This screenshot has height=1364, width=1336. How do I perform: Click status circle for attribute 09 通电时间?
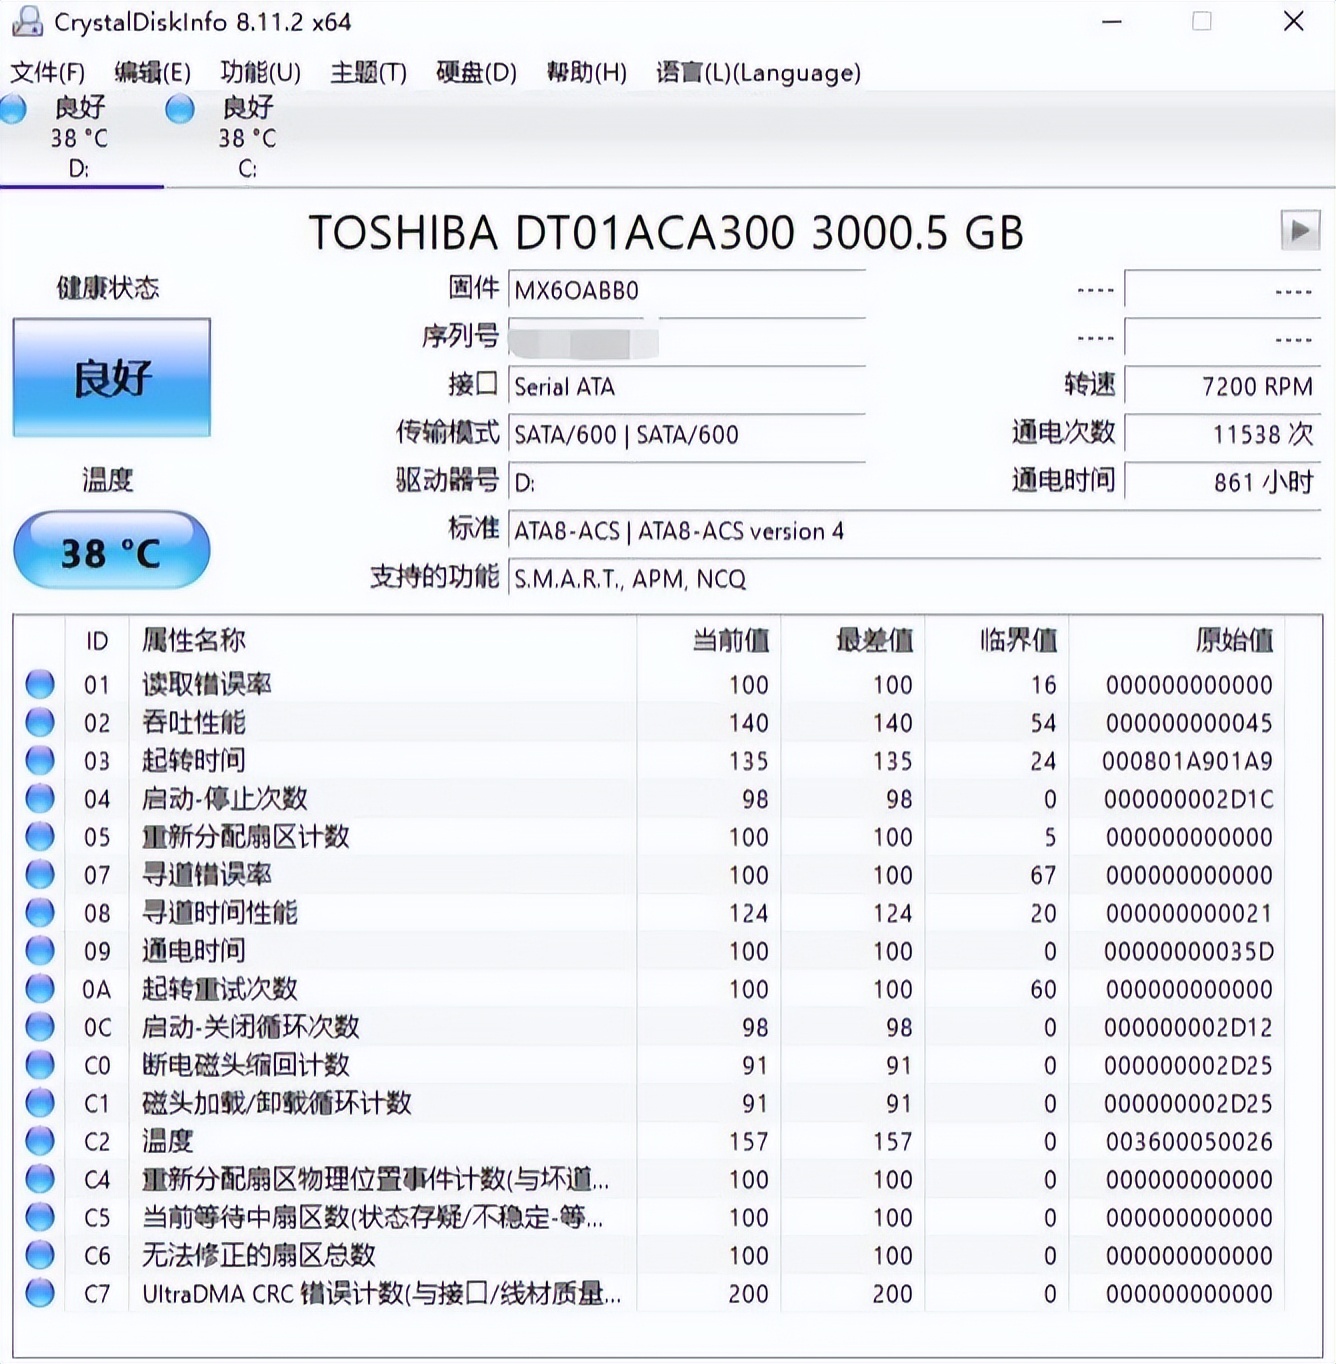[40, 950]
